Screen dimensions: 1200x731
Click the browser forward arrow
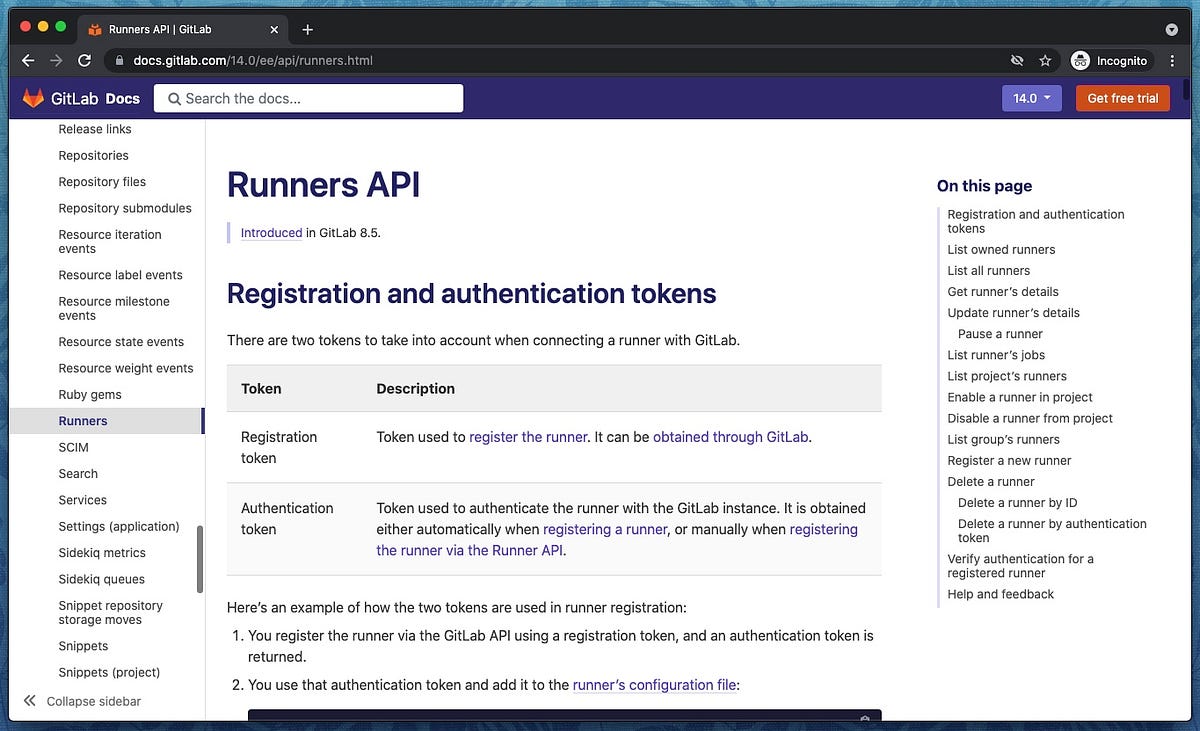(56, 61)
